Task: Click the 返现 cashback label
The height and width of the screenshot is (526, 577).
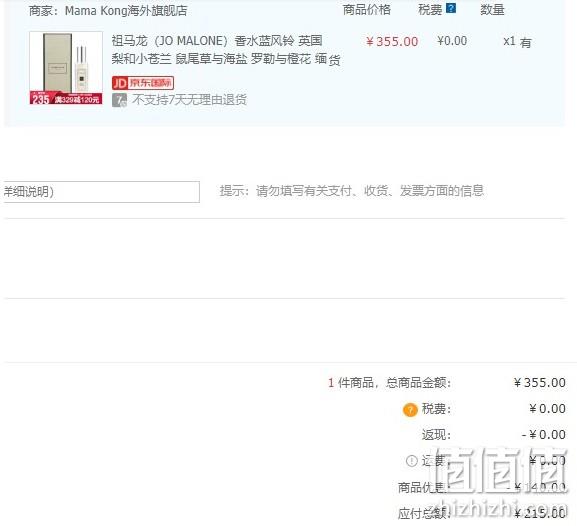Action: (436, 435)
